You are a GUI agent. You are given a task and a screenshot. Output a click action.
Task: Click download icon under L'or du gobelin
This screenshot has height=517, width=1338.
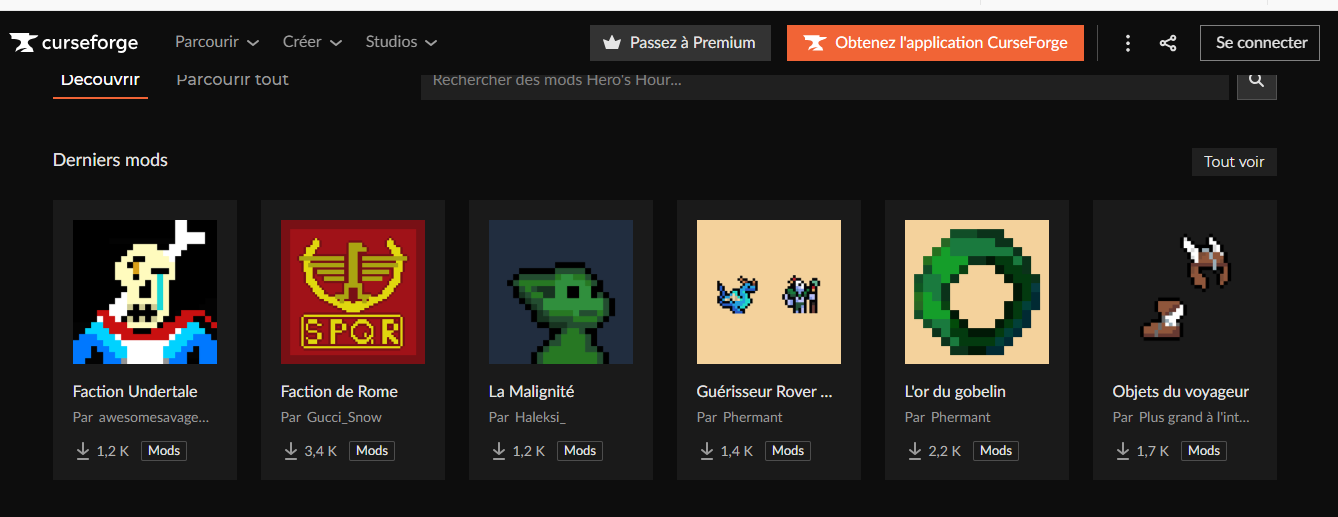click(915, 451)
